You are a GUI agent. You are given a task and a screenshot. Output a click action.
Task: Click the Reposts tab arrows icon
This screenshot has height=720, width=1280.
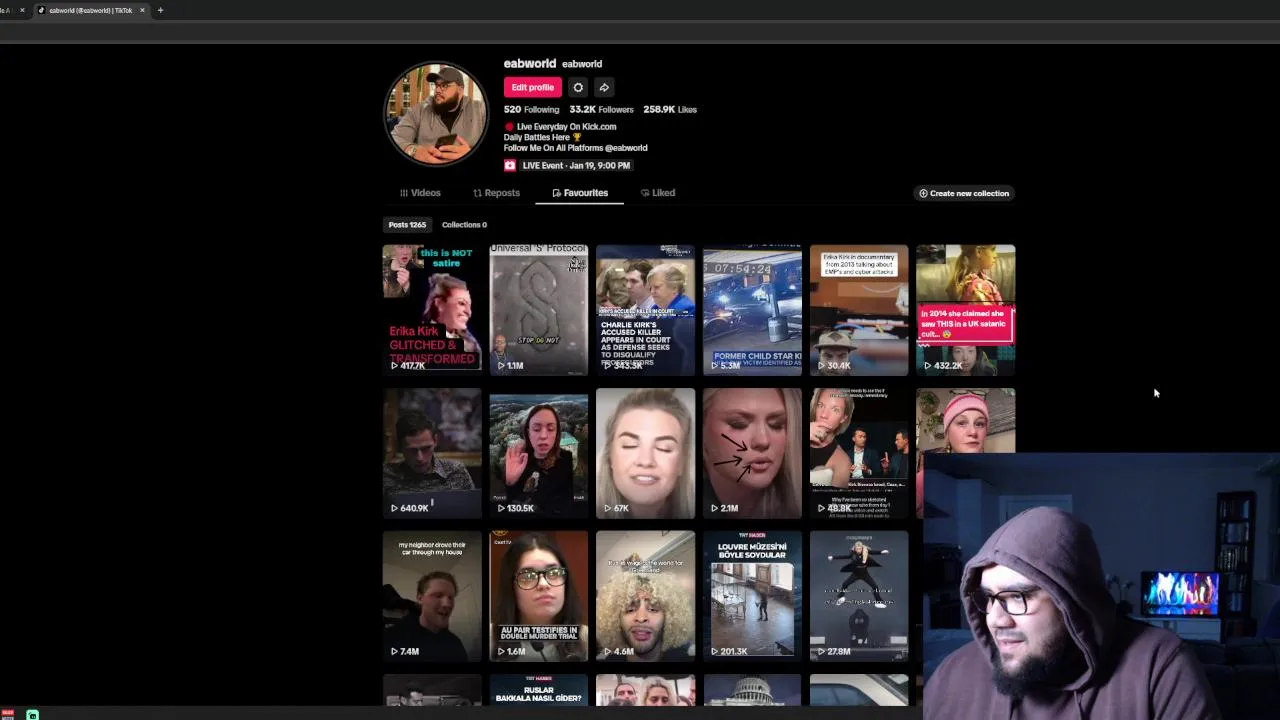coord(478,193)
